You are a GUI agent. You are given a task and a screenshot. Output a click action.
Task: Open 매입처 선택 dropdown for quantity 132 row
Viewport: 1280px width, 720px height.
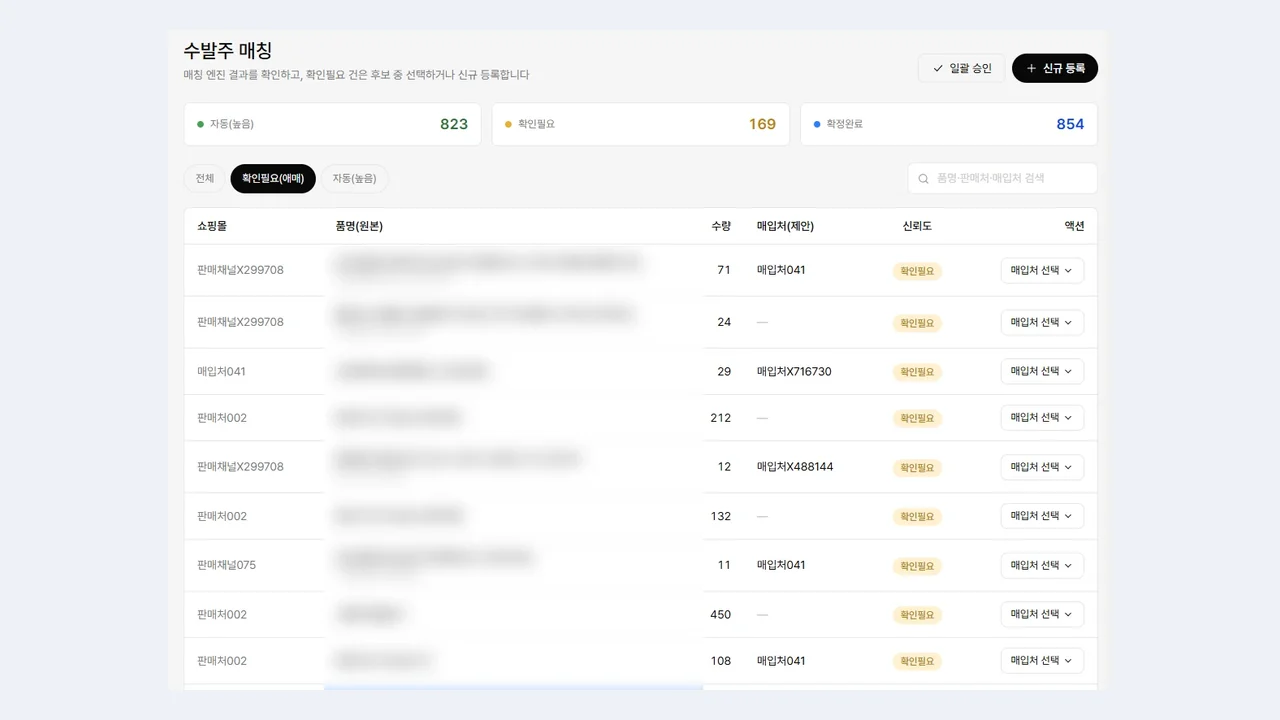click(x=1042, y=516)
